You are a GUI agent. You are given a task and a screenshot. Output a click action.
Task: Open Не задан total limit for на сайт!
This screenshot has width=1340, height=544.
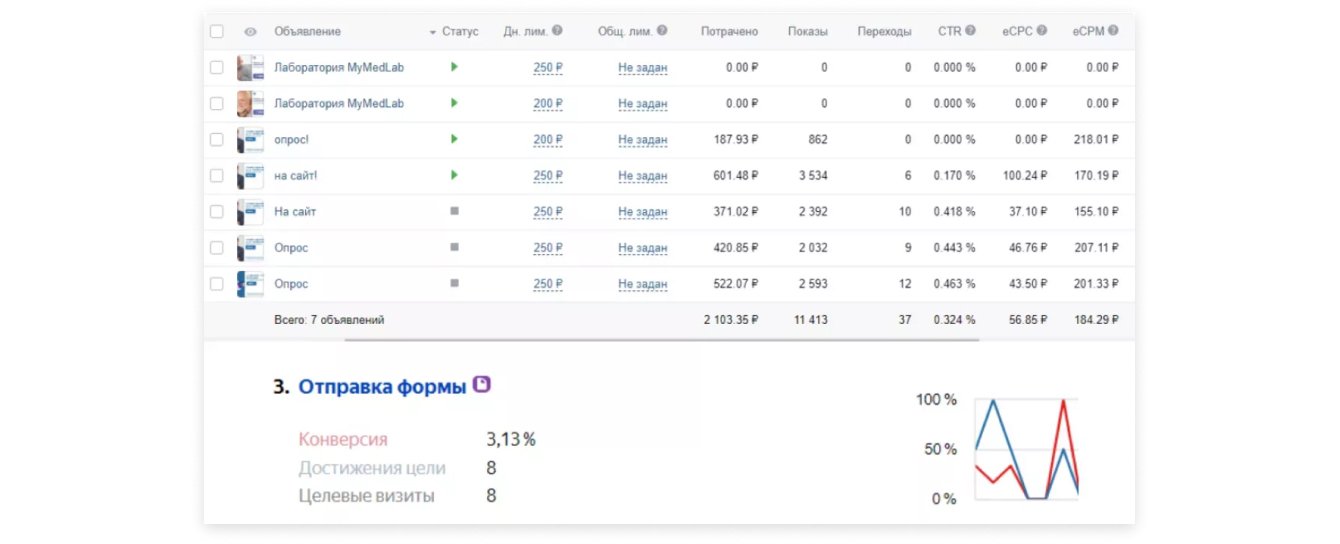coord(642,176)
